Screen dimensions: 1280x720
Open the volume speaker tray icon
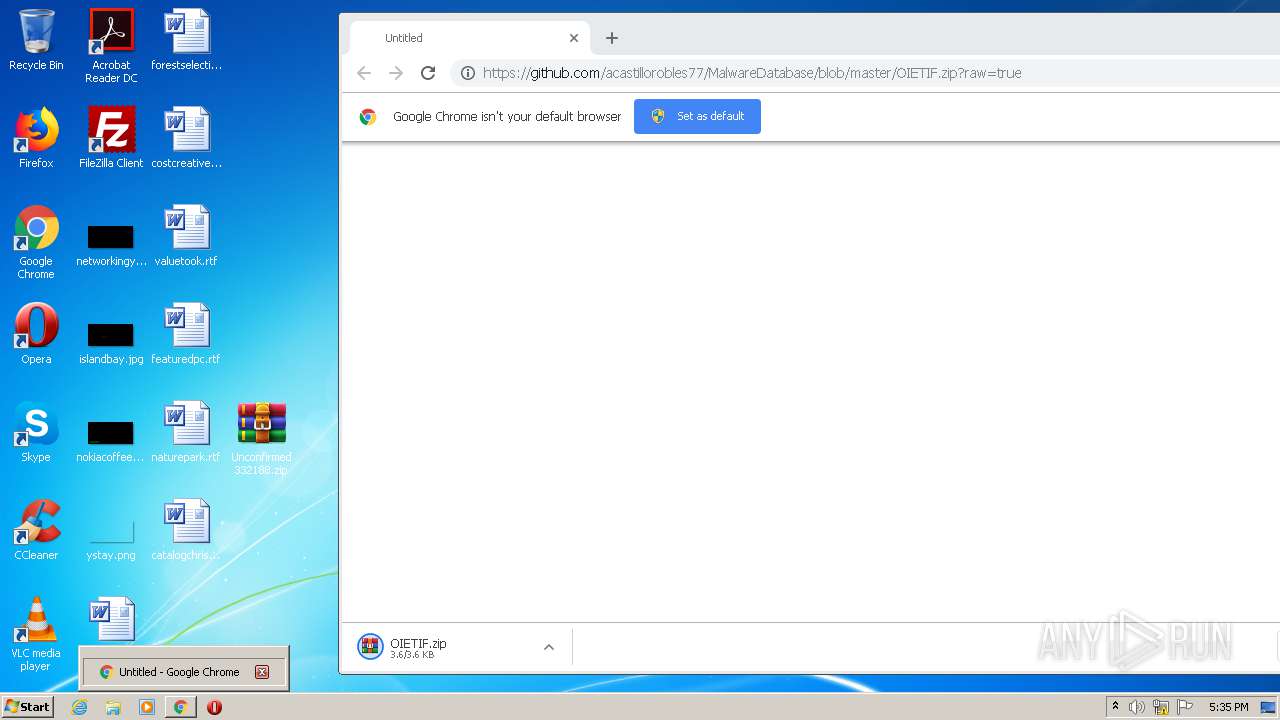[x=1137, y=707]
